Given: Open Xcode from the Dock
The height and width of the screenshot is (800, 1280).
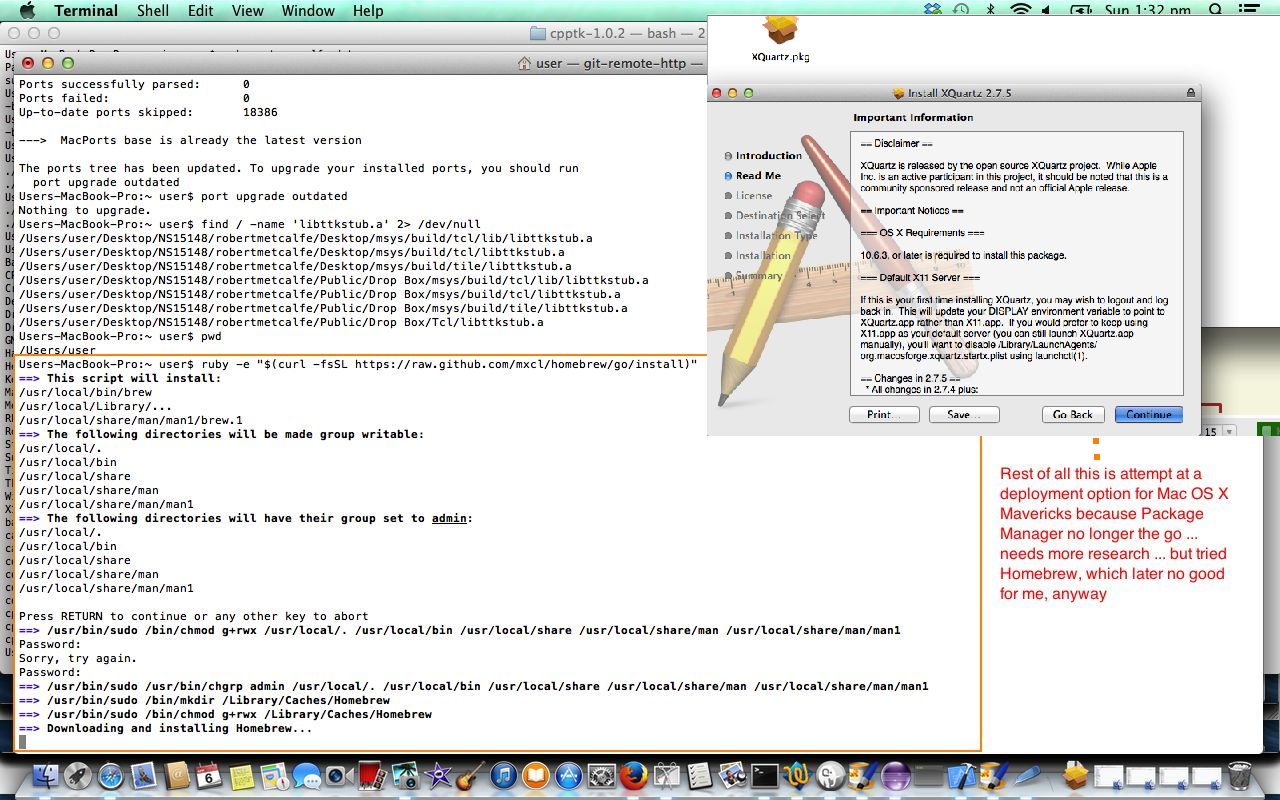Looking at the screenshot, I should pyautogui.click(x=961, y=775).
